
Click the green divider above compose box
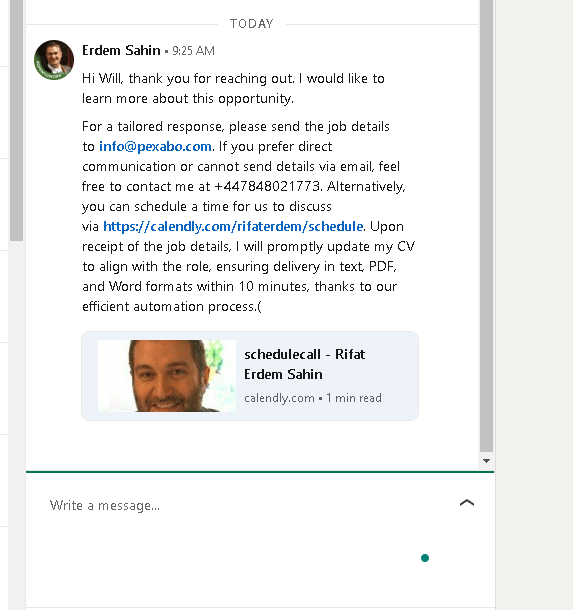pos(260,472)
